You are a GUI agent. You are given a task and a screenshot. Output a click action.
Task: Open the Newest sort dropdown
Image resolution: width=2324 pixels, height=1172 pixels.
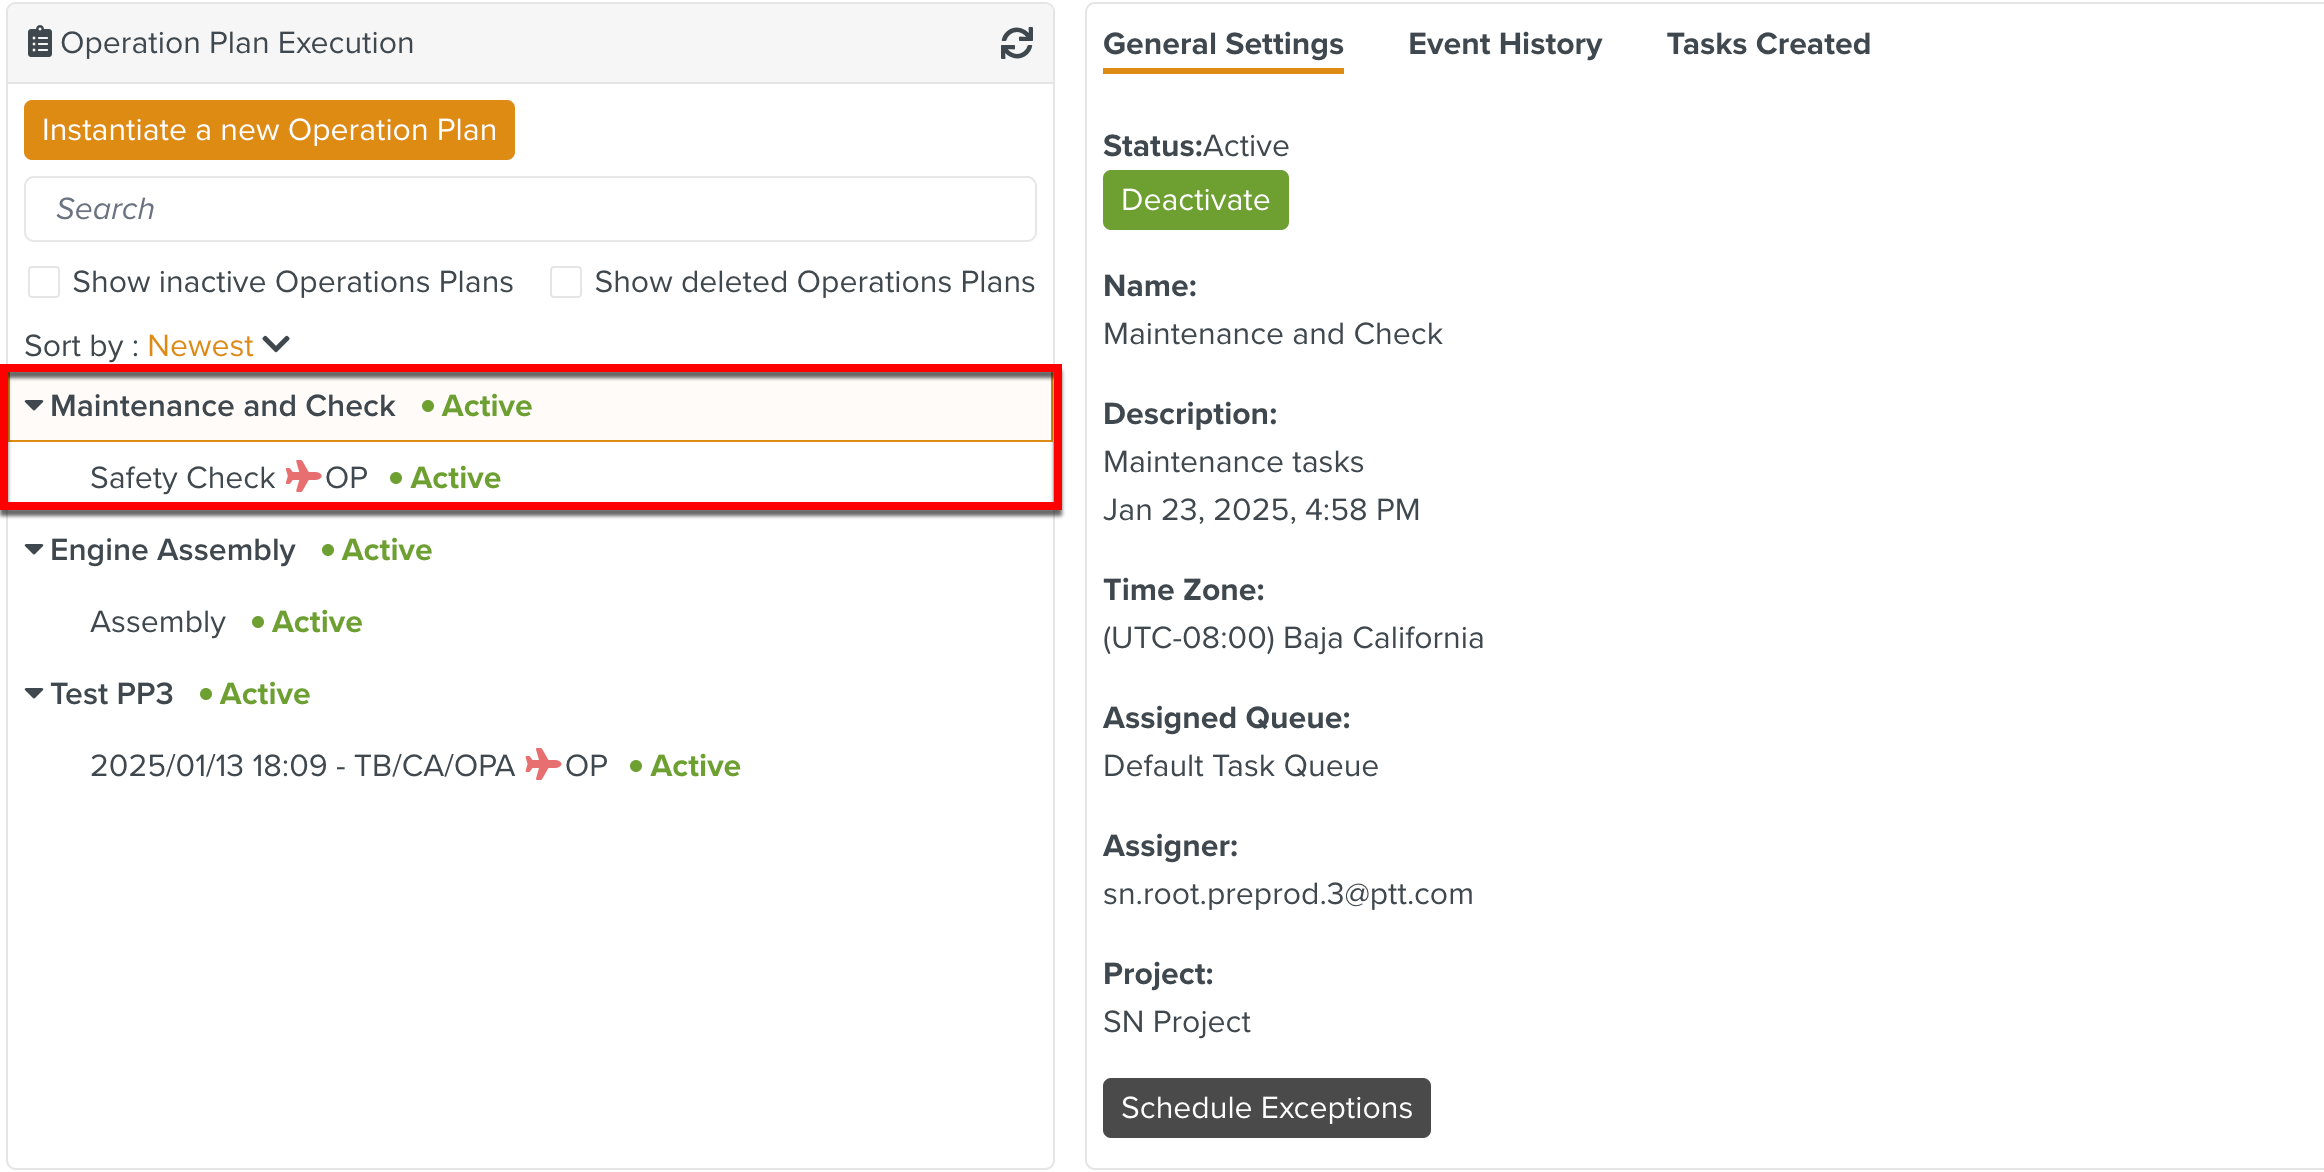pos(201,345)
